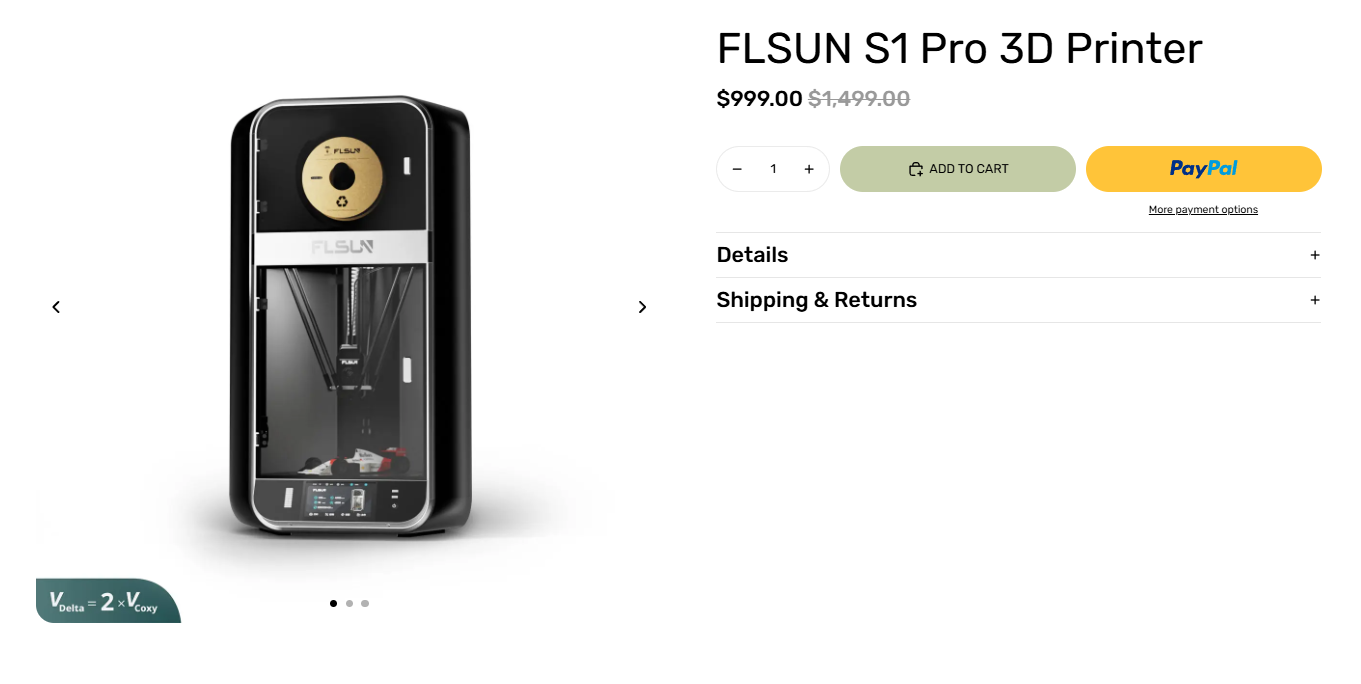Click the plus icon on Details row
The image size is (1361, 684).
(x=1315, y=255)
